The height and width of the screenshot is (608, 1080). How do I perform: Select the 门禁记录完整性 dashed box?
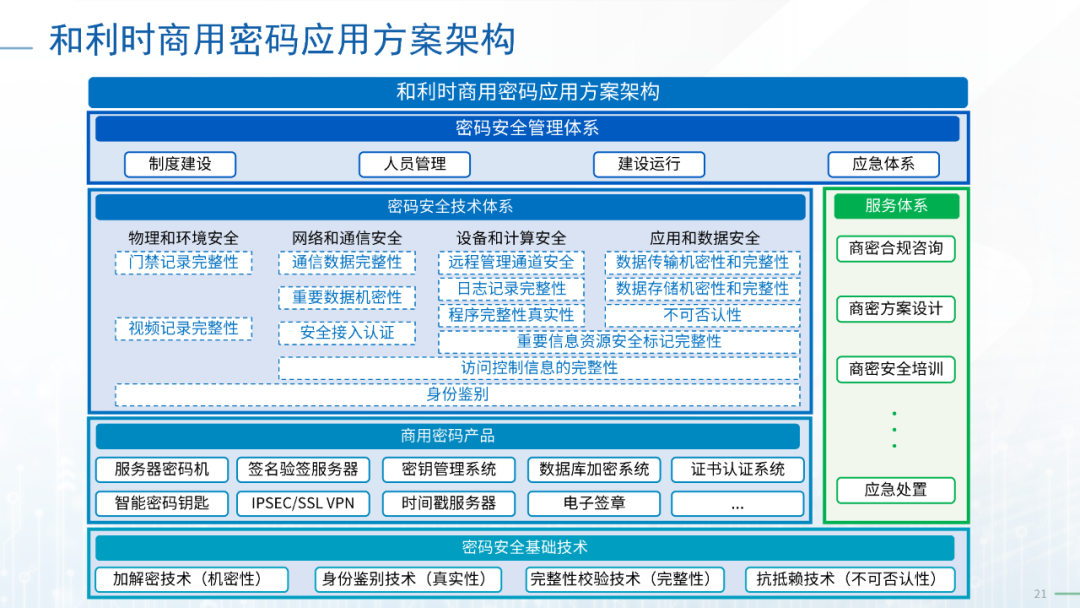point(183,262)
